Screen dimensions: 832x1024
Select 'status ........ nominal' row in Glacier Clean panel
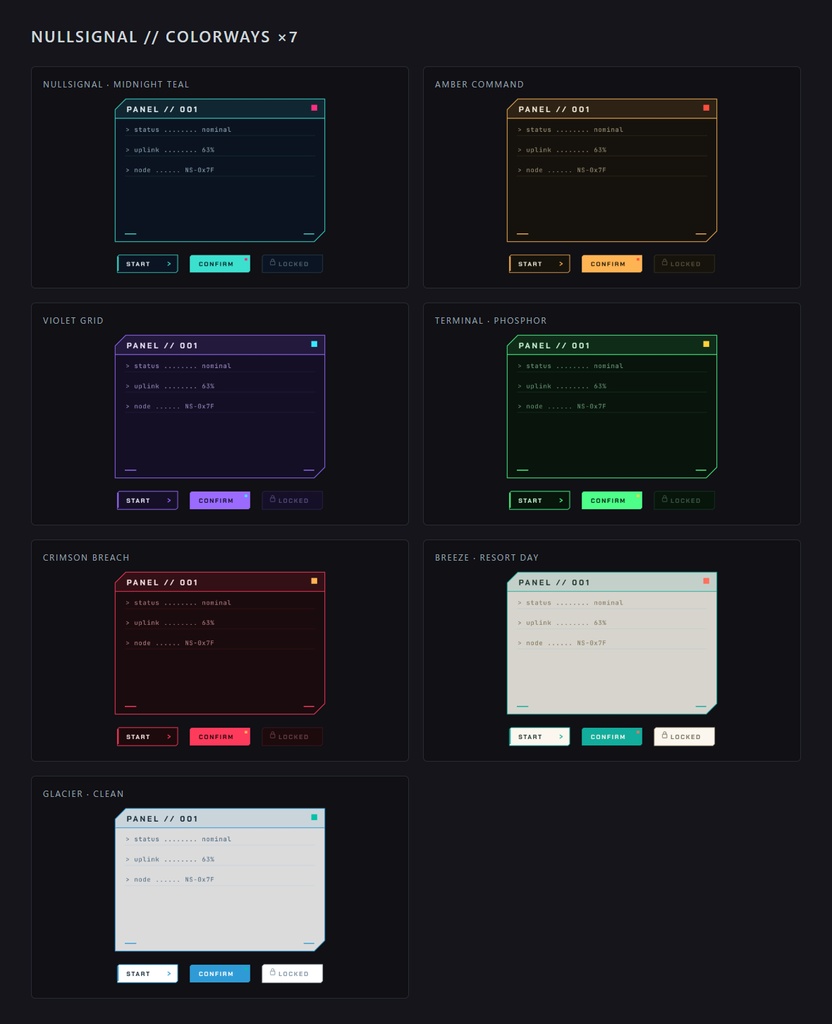(x=220, y=839)
